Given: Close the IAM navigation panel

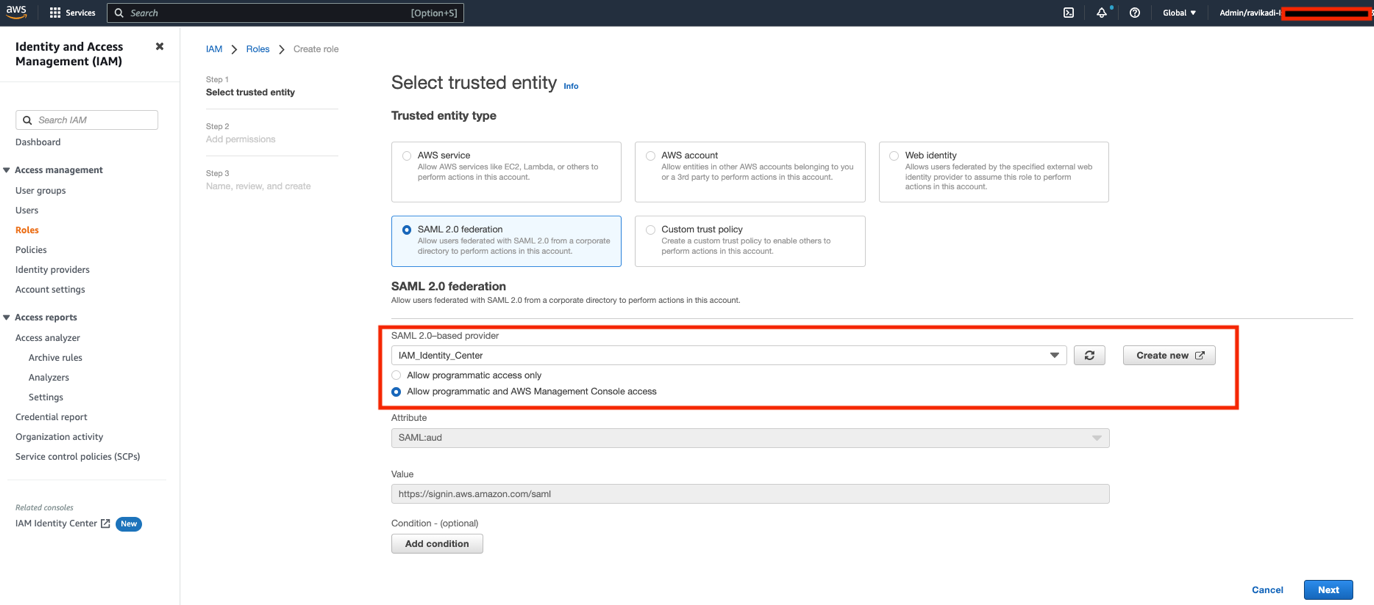Looking at the screenshot, I should (159, 47).
